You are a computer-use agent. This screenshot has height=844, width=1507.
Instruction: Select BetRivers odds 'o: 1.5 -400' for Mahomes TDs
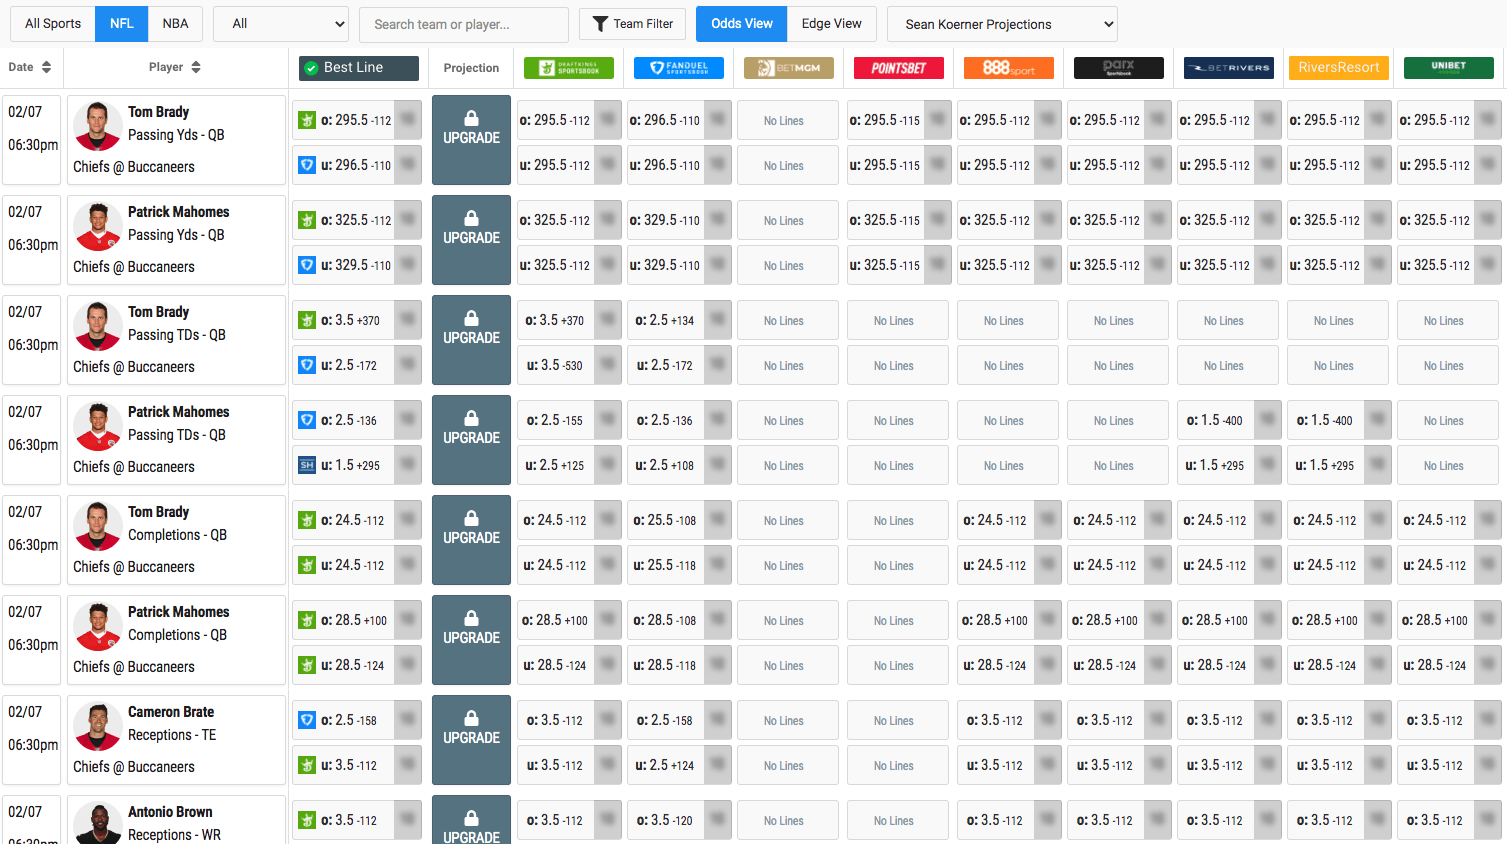click(1229, 420)
